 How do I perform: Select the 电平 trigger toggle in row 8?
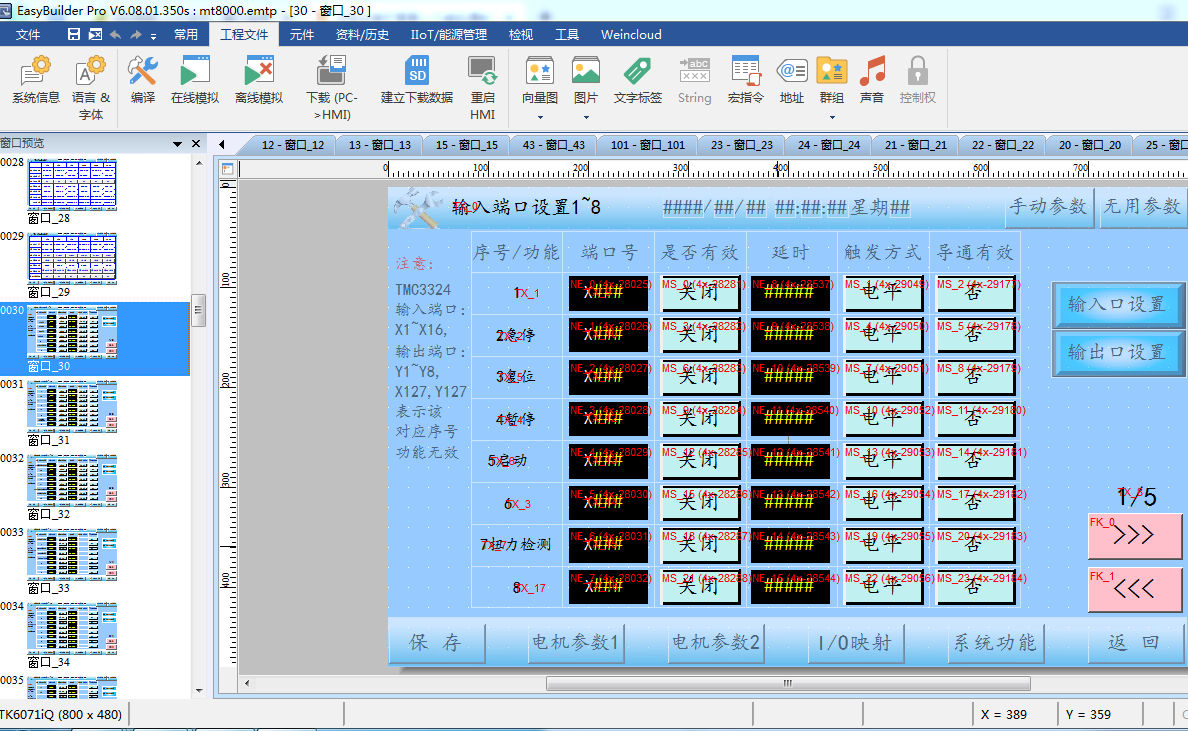882,587
